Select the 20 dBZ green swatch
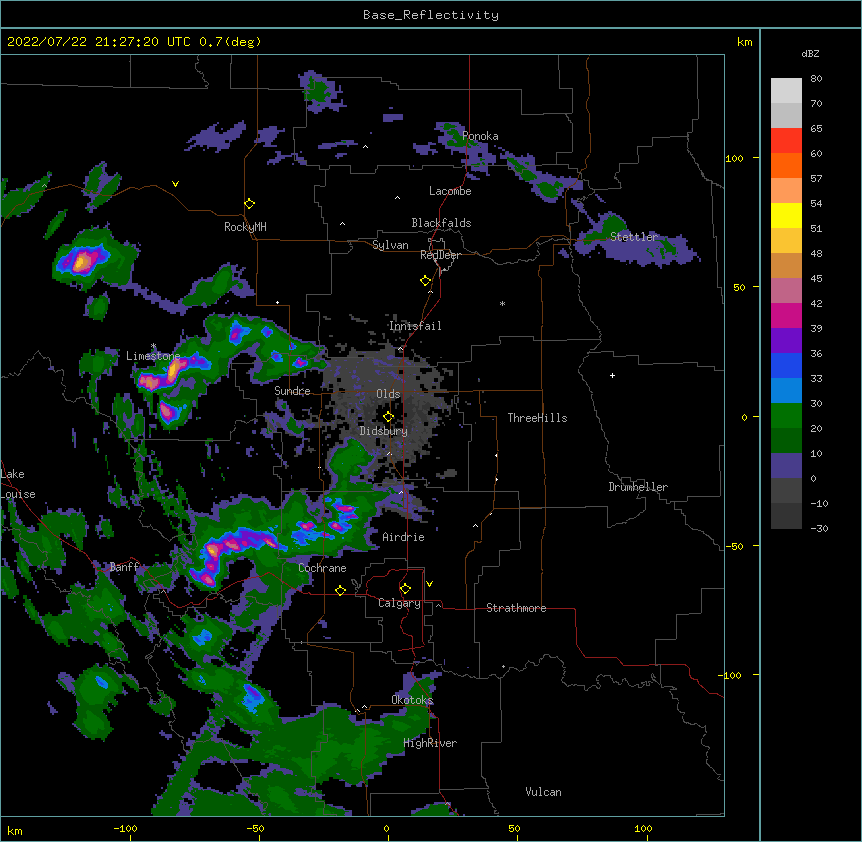This screenshot has height=842, width=862. point(786,416)
